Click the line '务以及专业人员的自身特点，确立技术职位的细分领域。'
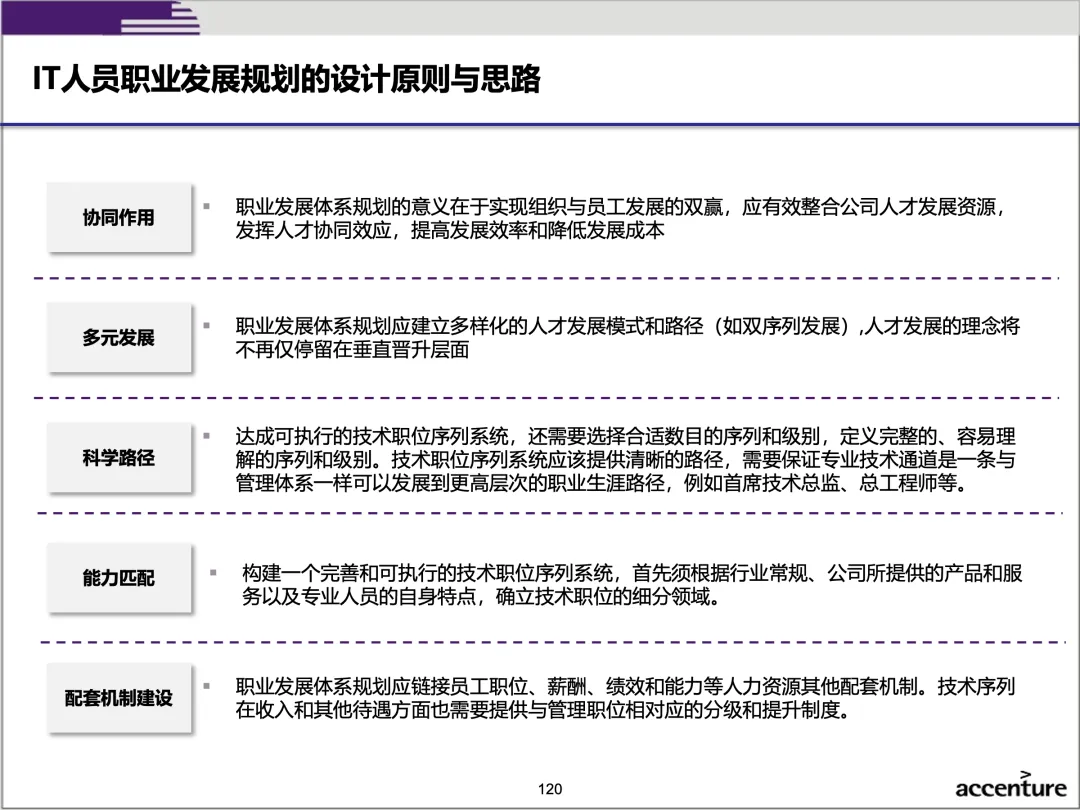The width and height of the screenshot is (1080, 810). 481,596
